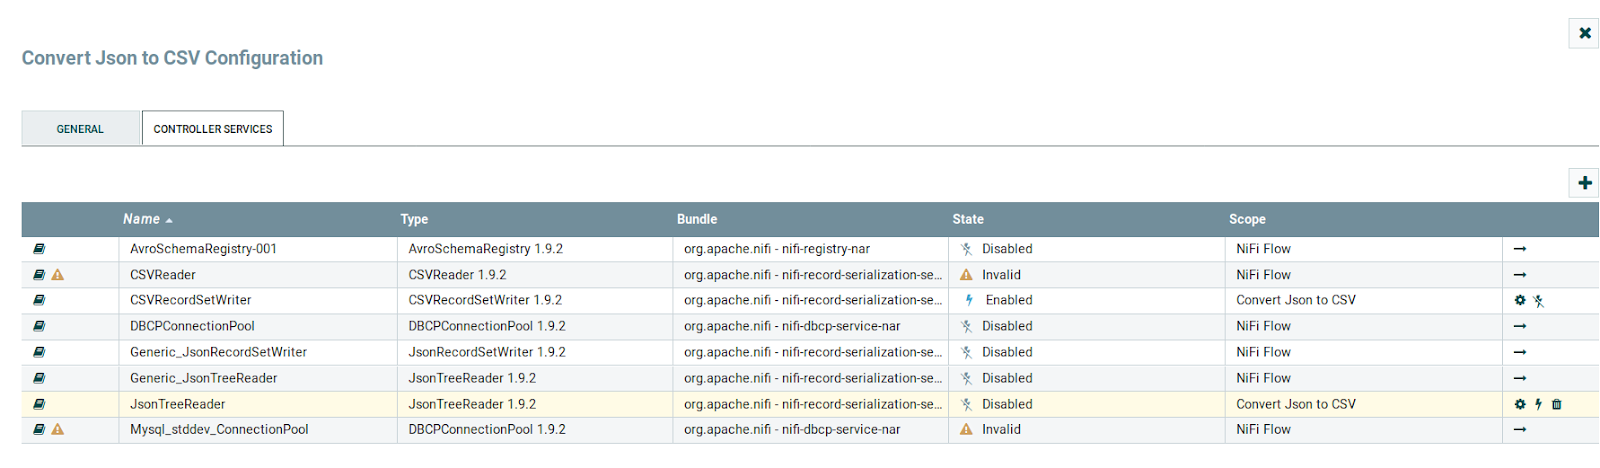Viewport: 1600px width, 468px height.
Task: Click the go-to arrow for AvroSchemaRegistry-001
Action: (x=1520, y=249)
